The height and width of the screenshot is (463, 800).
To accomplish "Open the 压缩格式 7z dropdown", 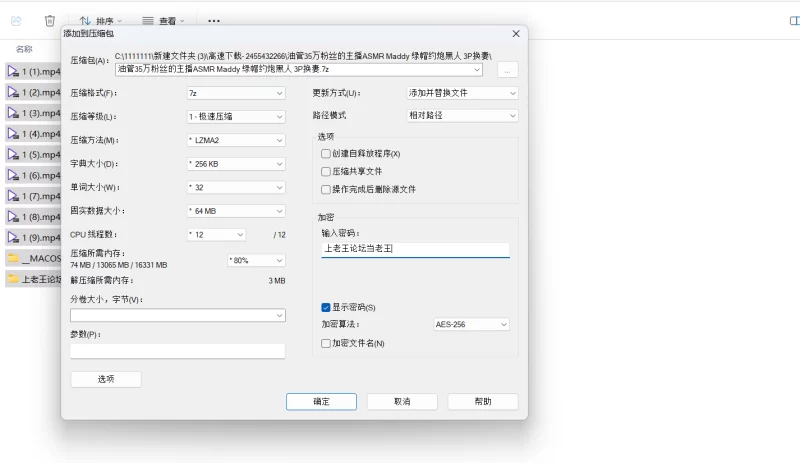I will click(x=236, y=93).
